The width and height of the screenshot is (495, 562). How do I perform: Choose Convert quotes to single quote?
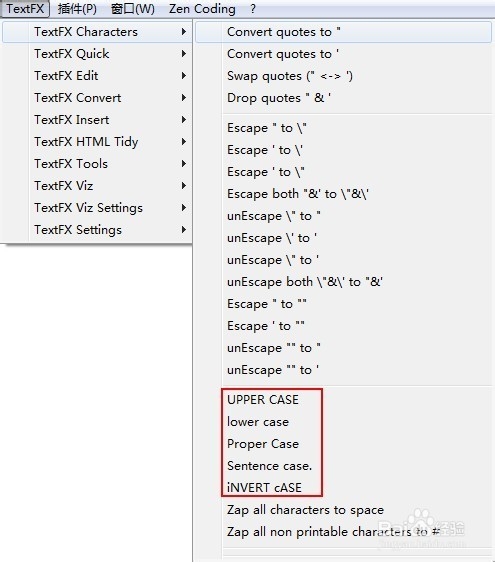click(x=344, y=54)
